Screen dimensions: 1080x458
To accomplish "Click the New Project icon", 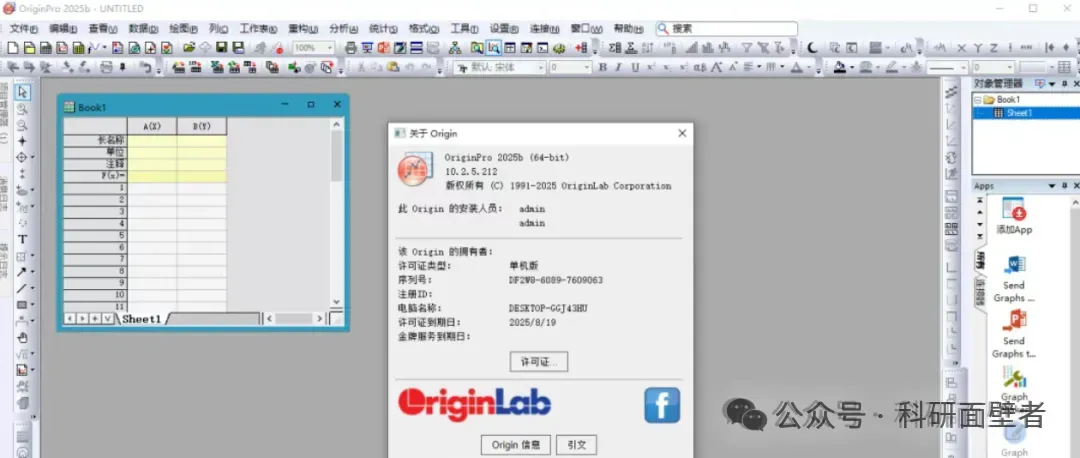I will pos(12,48).
